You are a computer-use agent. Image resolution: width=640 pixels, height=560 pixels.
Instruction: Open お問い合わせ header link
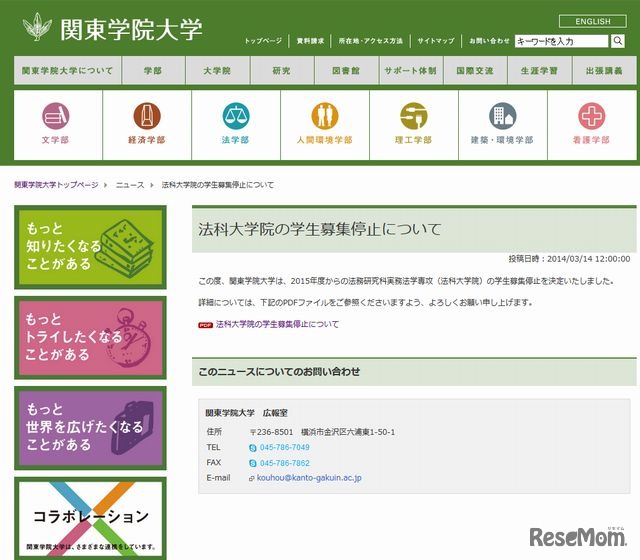point(489,41)
